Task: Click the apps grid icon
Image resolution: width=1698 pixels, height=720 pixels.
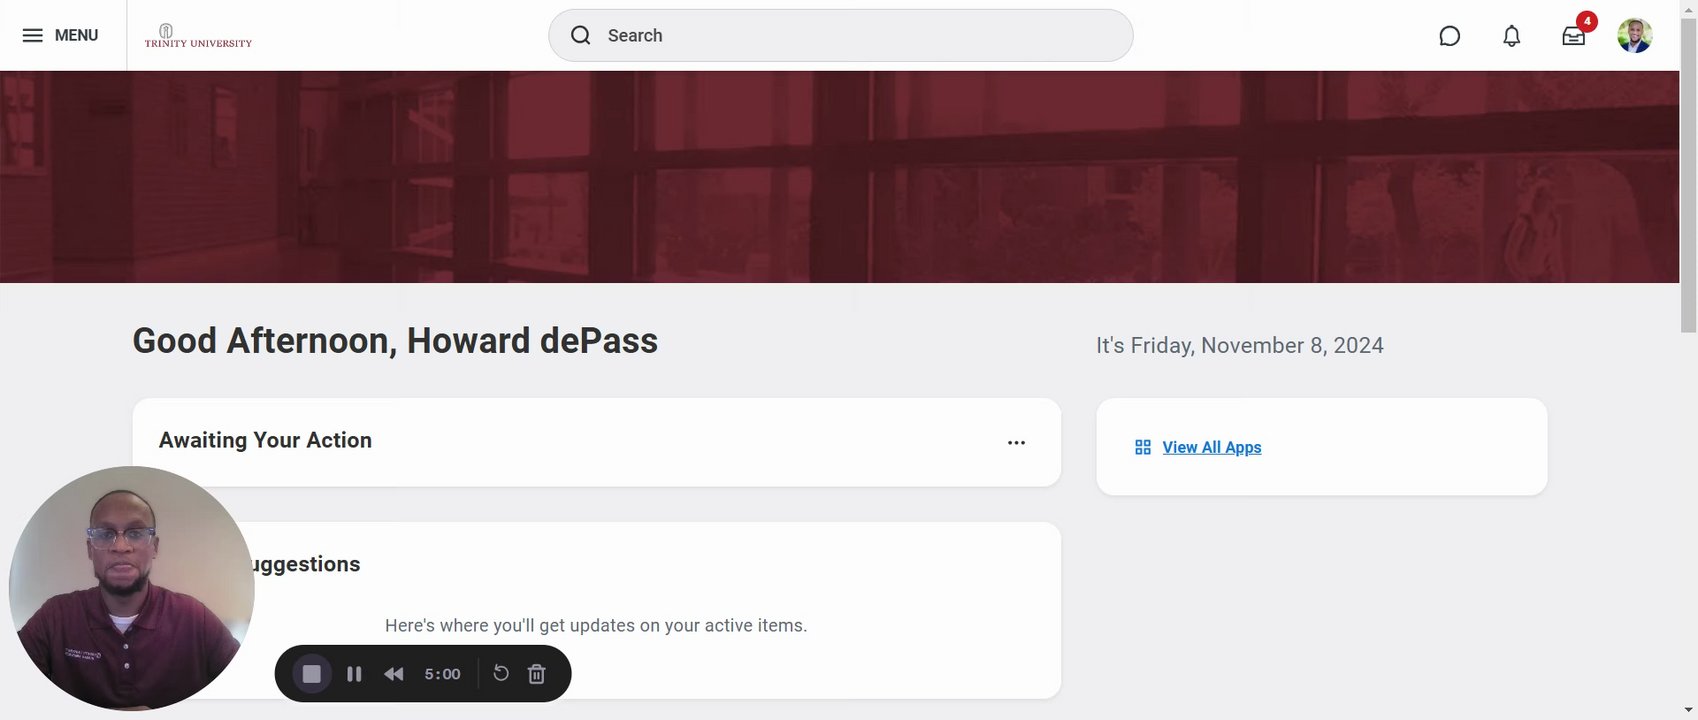Action: pos(1143,448)
